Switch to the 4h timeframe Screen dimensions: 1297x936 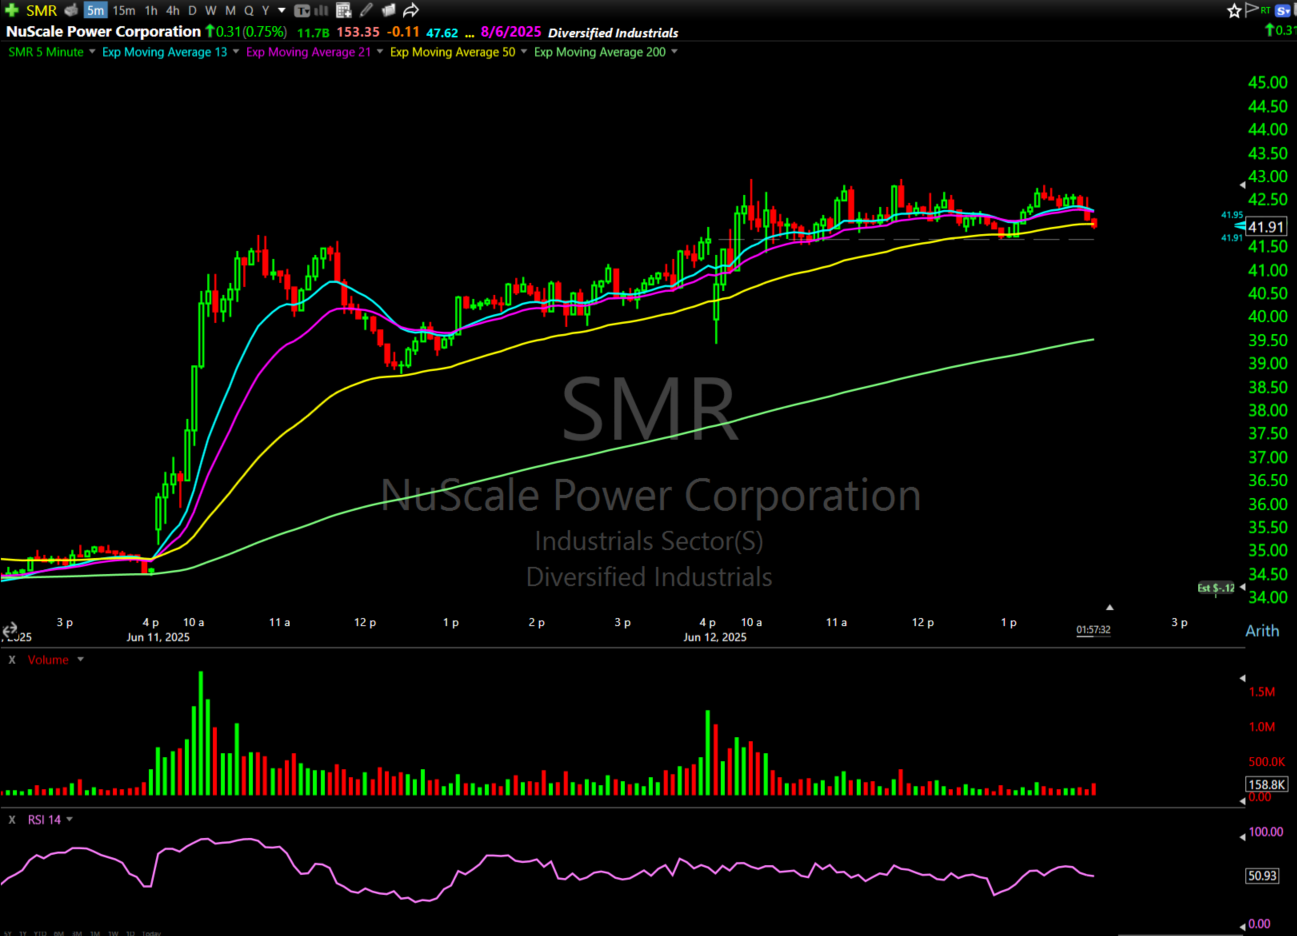(x=173, y=10)
